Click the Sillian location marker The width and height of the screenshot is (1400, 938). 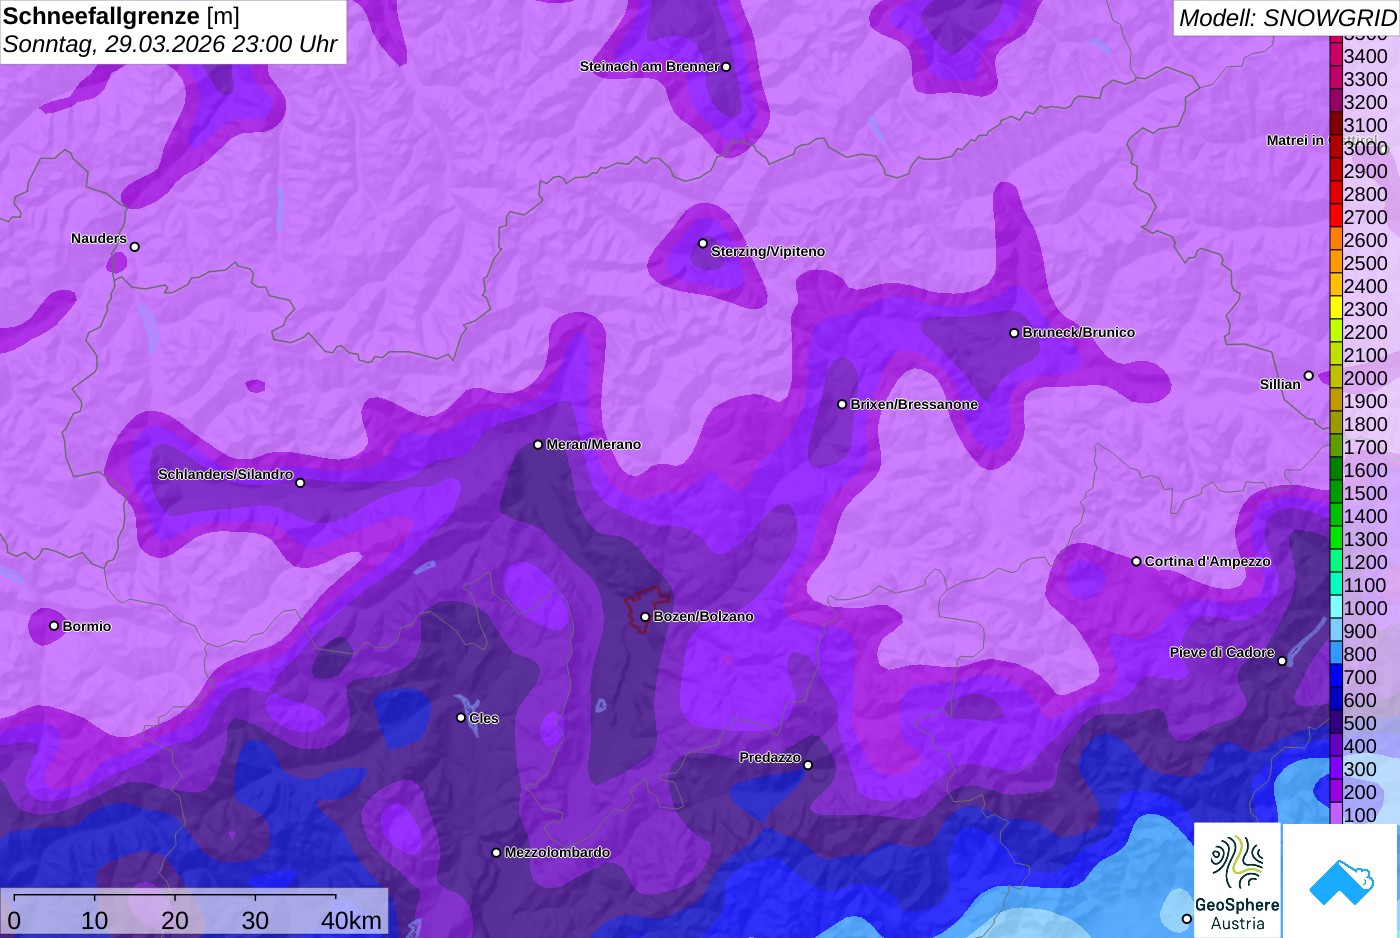1309,376
